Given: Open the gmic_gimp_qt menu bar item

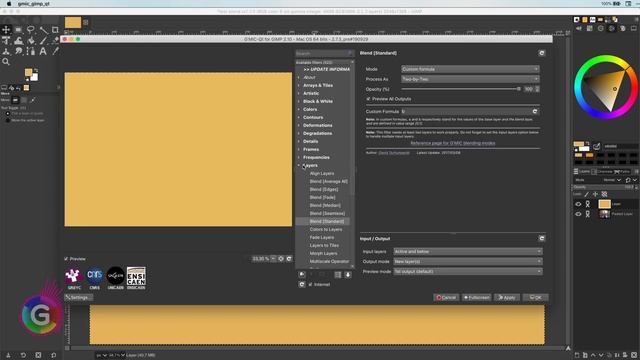Looking at the screenshot, I should [33, 4].
